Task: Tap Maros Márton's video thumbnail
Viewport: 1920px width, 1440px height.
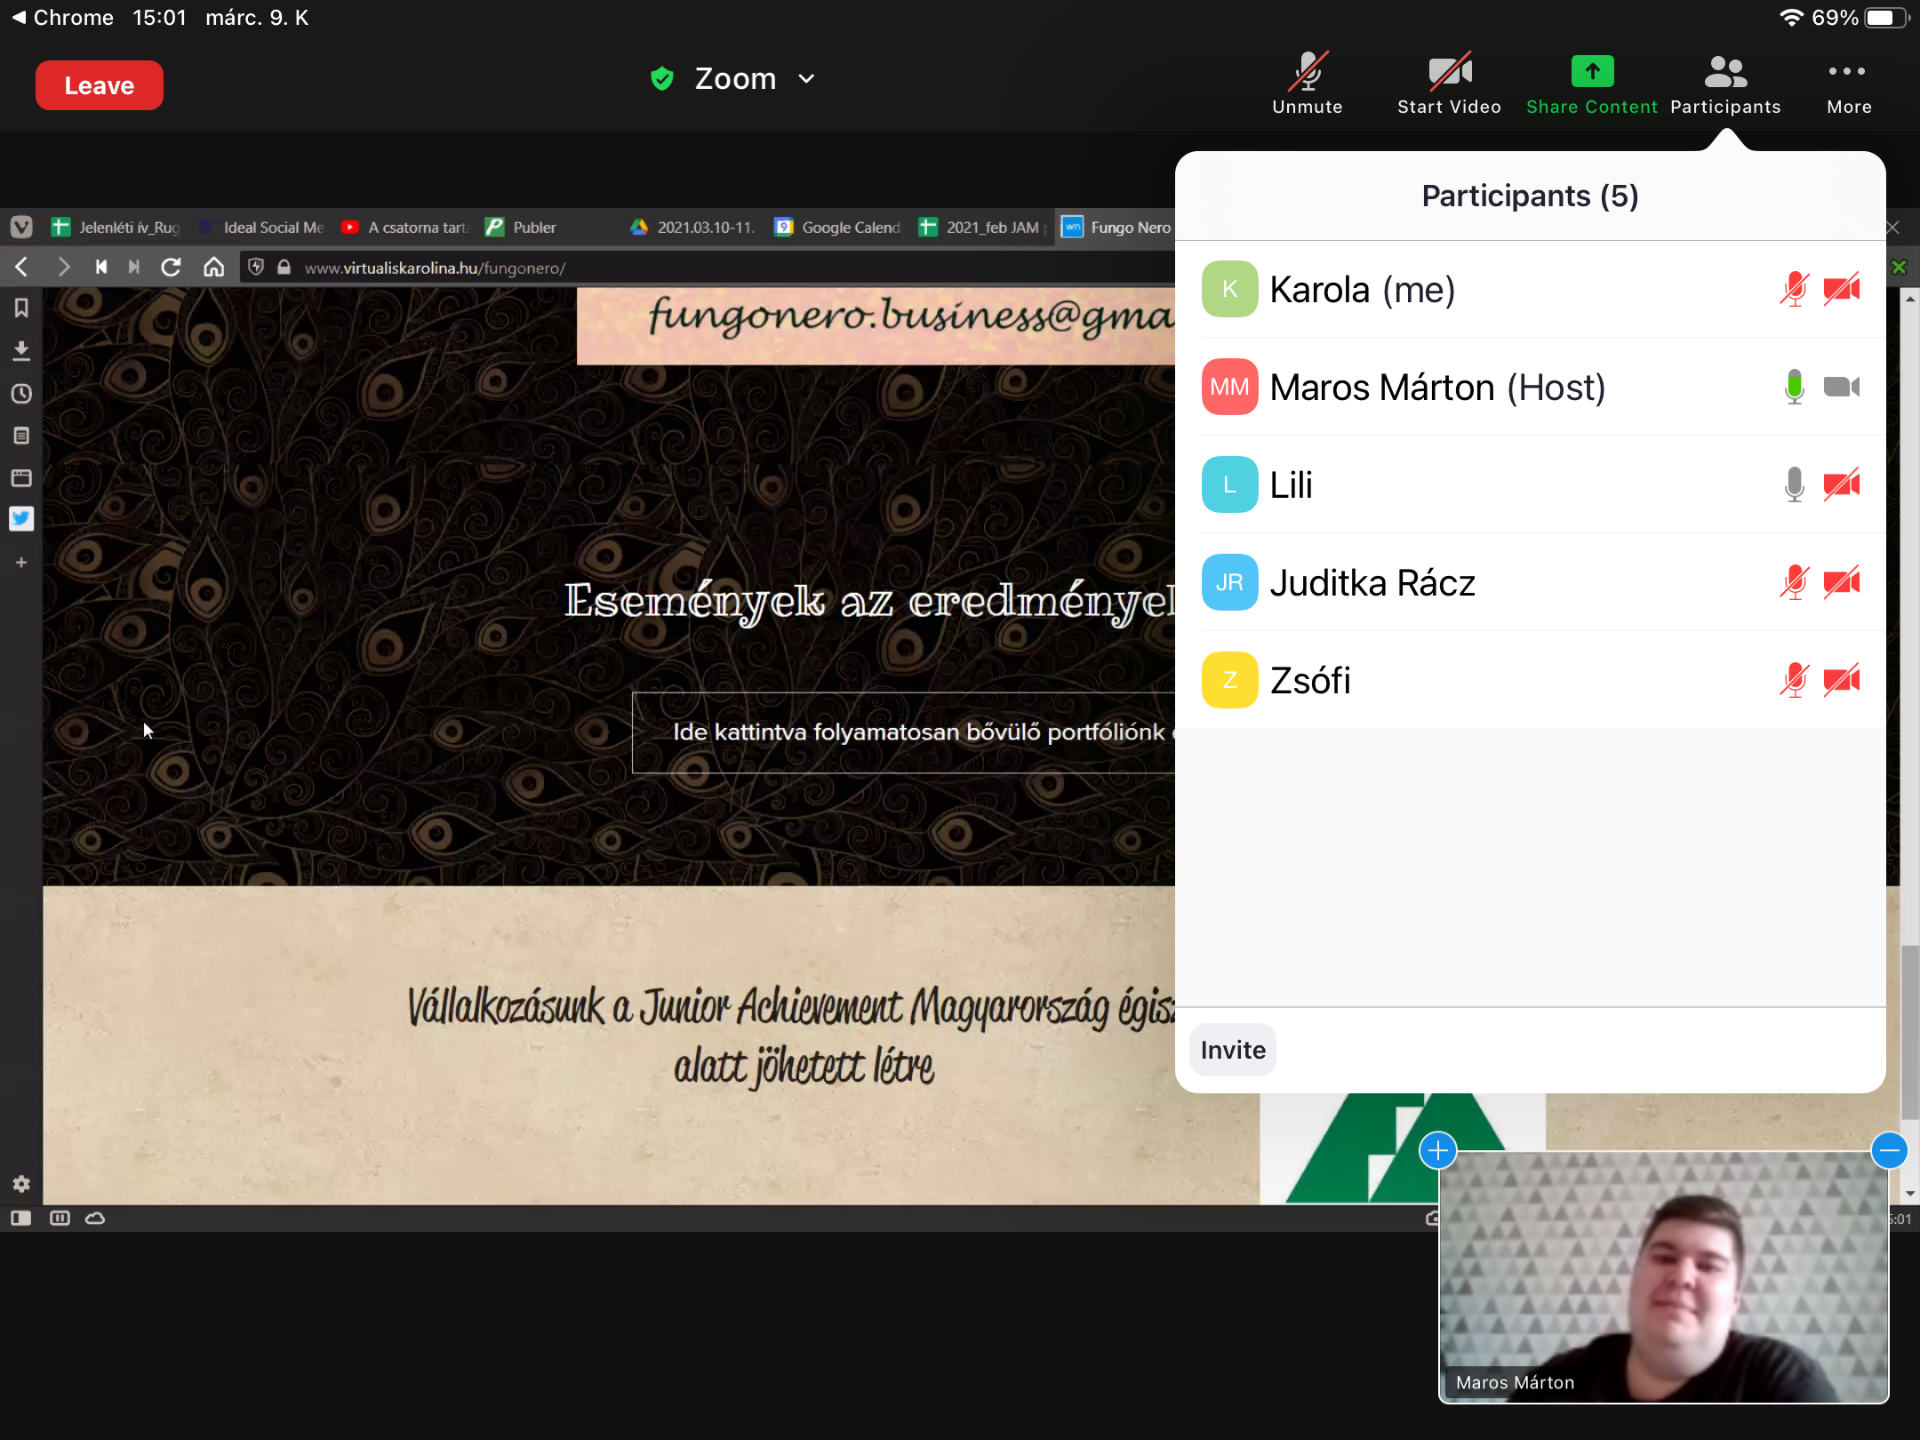Action: 1662,1277
